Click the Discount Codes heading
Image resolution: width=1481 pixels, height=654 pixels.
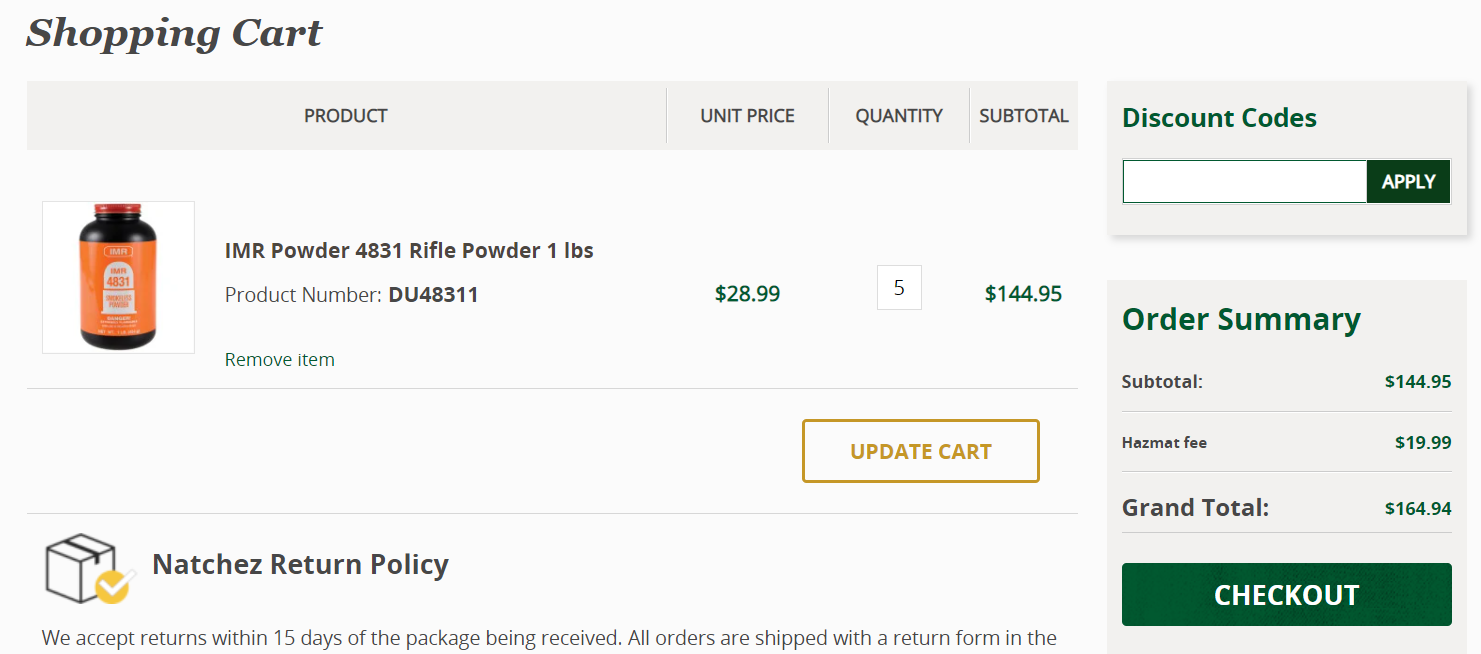click(1219, 118)
